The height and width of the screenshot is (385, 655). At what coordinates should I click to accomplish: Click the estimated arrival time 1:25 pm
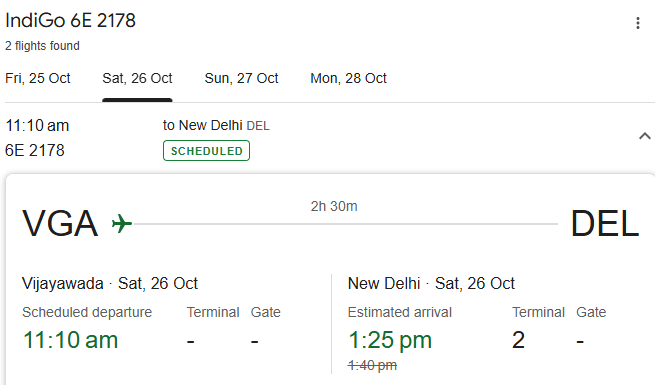pos(390,340)
